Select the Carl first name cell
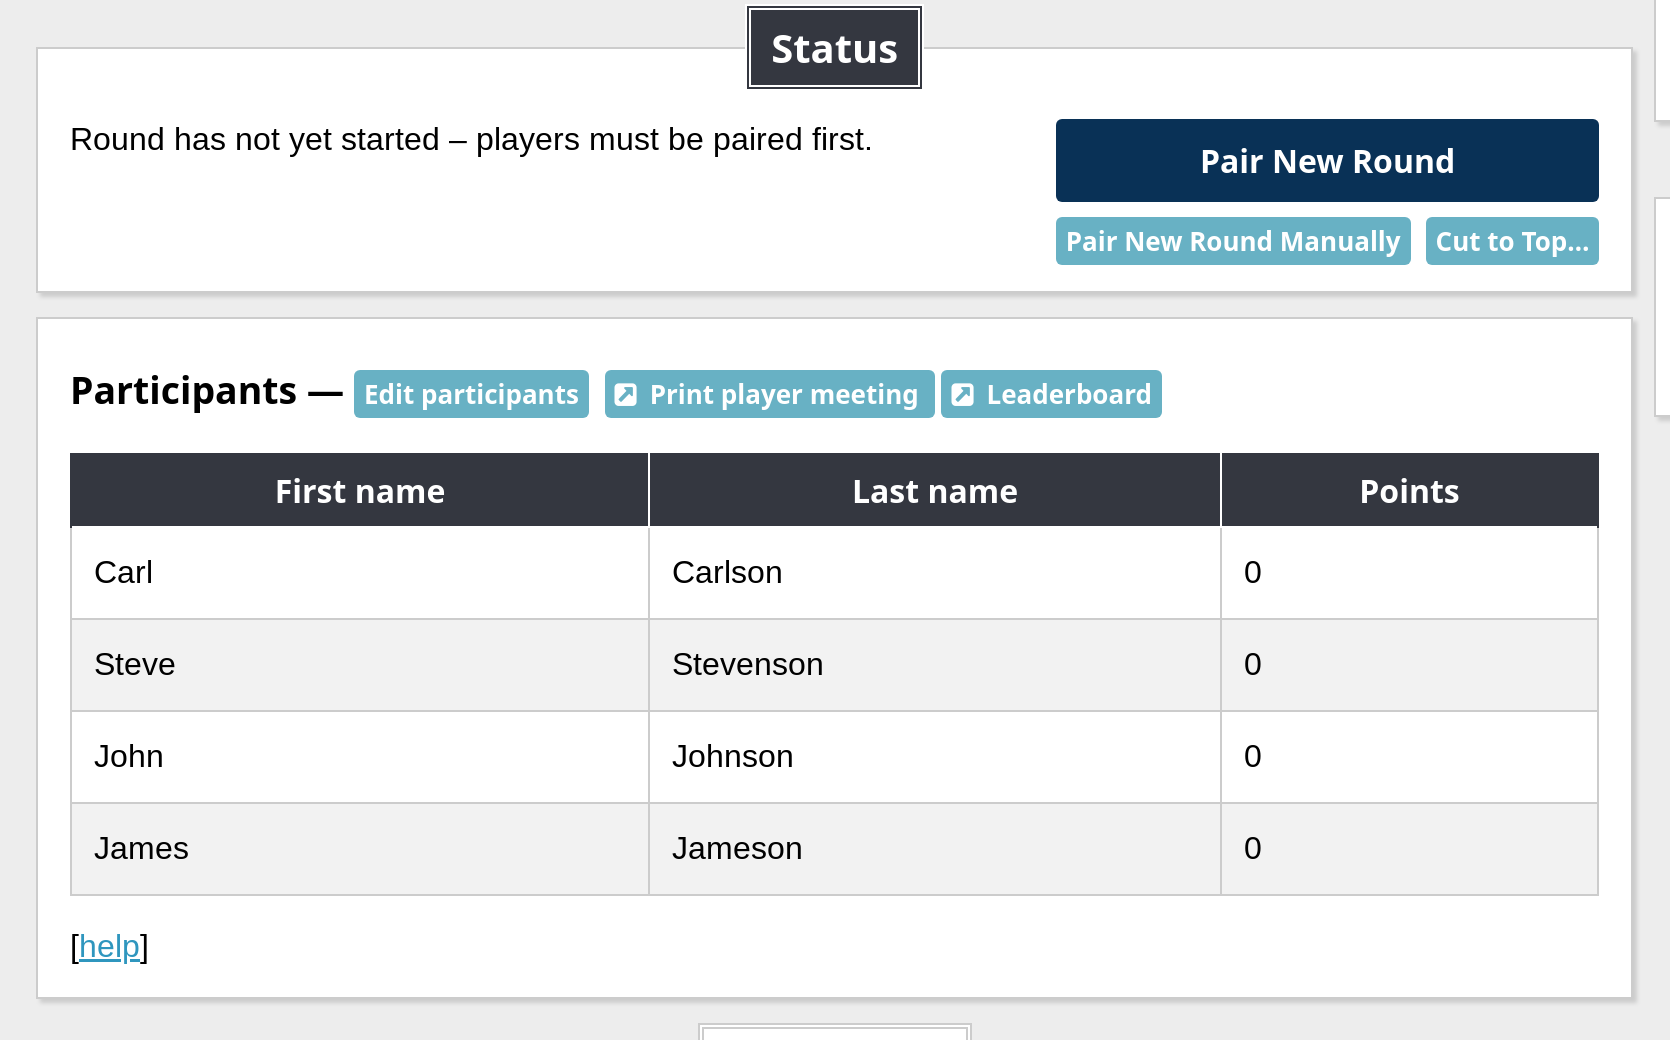The width and height of the screenshot is (1670, 1040). 124,573
